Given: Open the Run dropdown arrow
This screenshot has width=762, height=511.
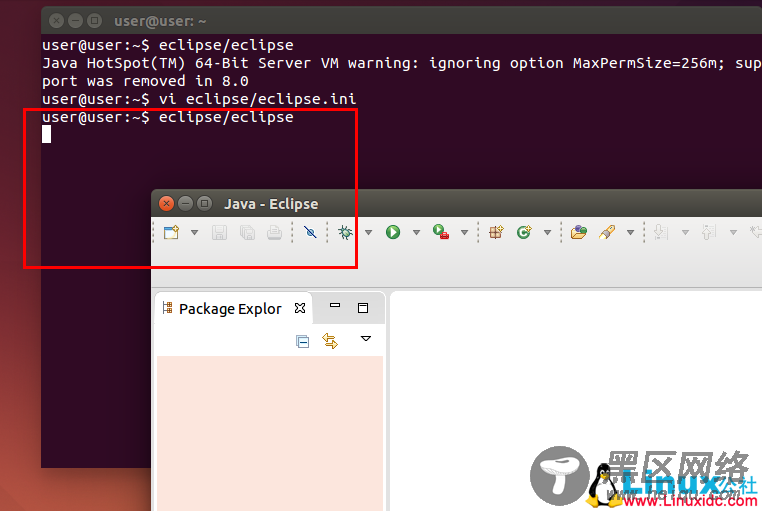Looking at the screenshot, I should pos(416,233).
